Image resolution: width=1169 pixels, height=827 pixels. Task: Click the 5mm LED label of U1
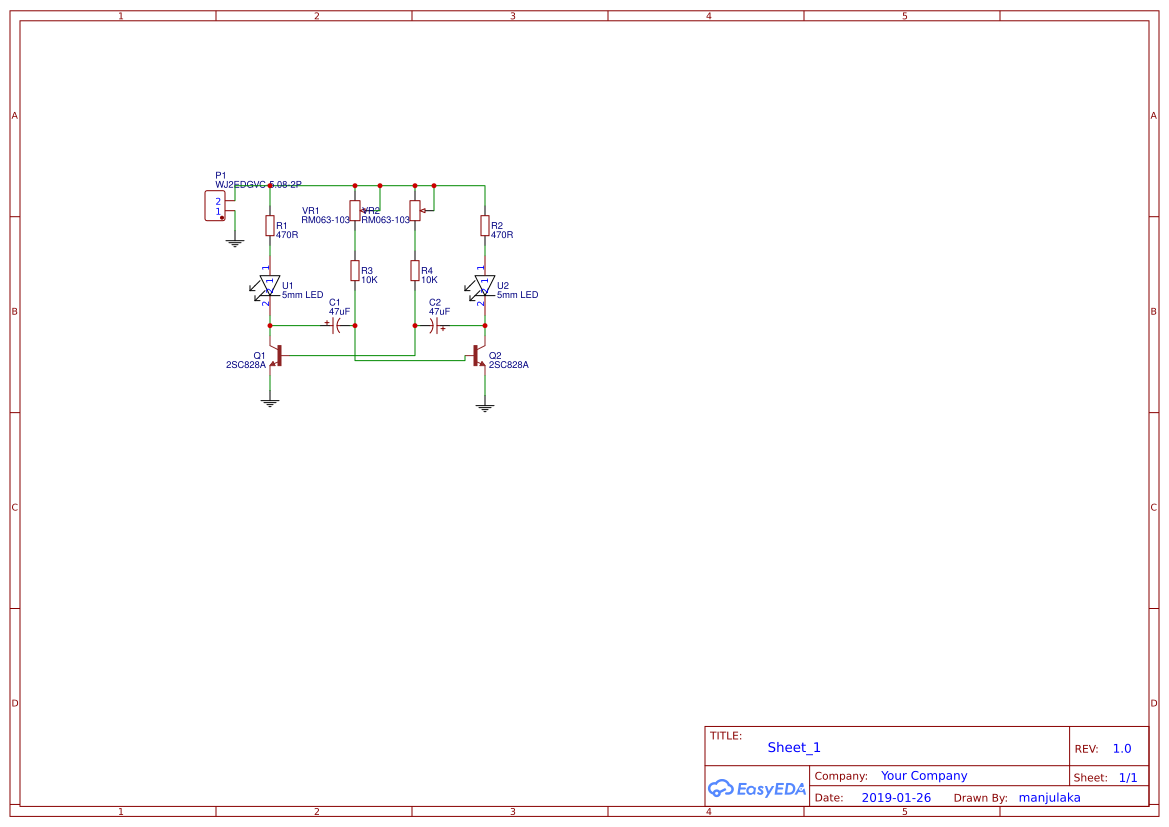303,295
